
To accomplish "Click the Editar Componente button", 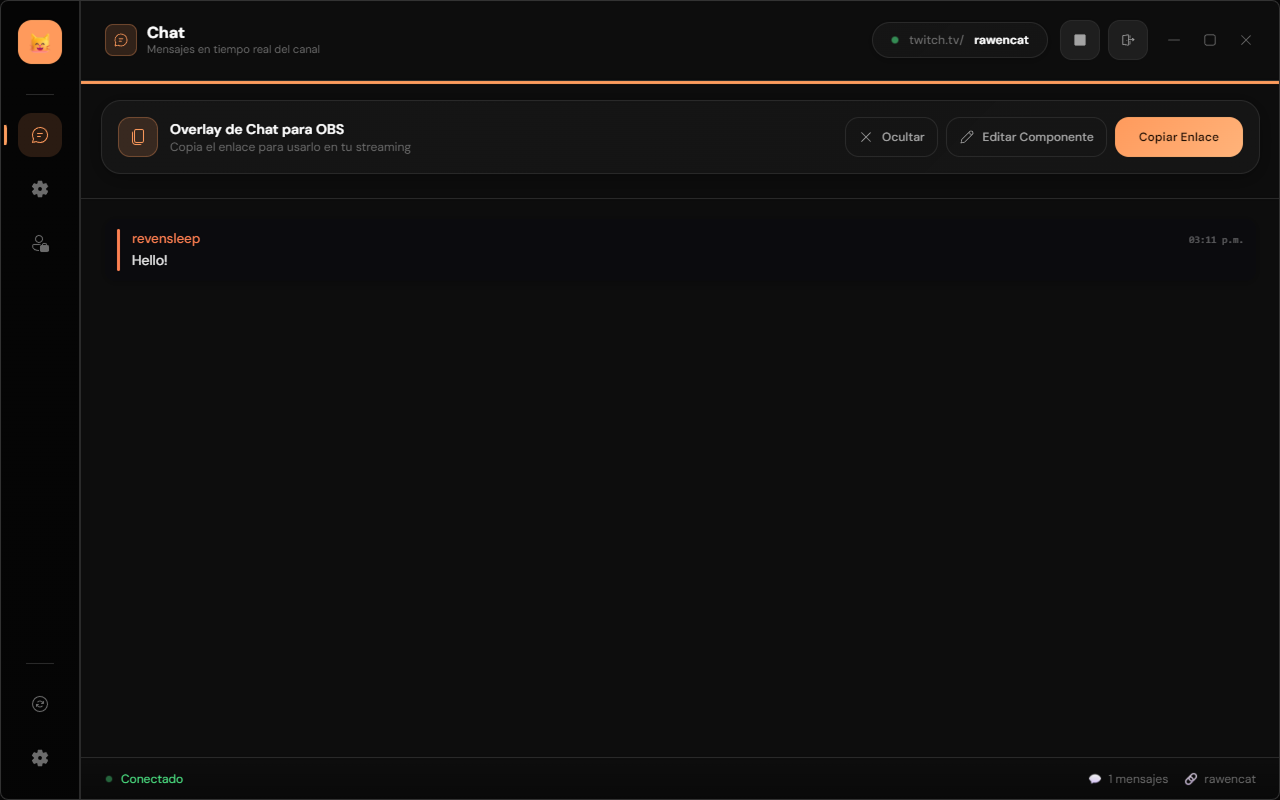I will click(x=1026, y=137).
